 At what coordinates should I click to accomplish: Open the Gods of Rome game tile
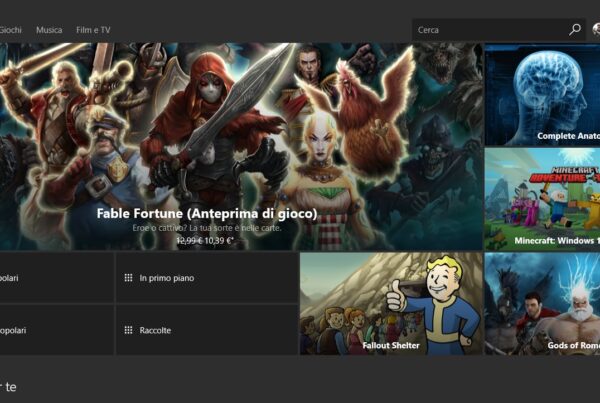[x=542, y=303]
